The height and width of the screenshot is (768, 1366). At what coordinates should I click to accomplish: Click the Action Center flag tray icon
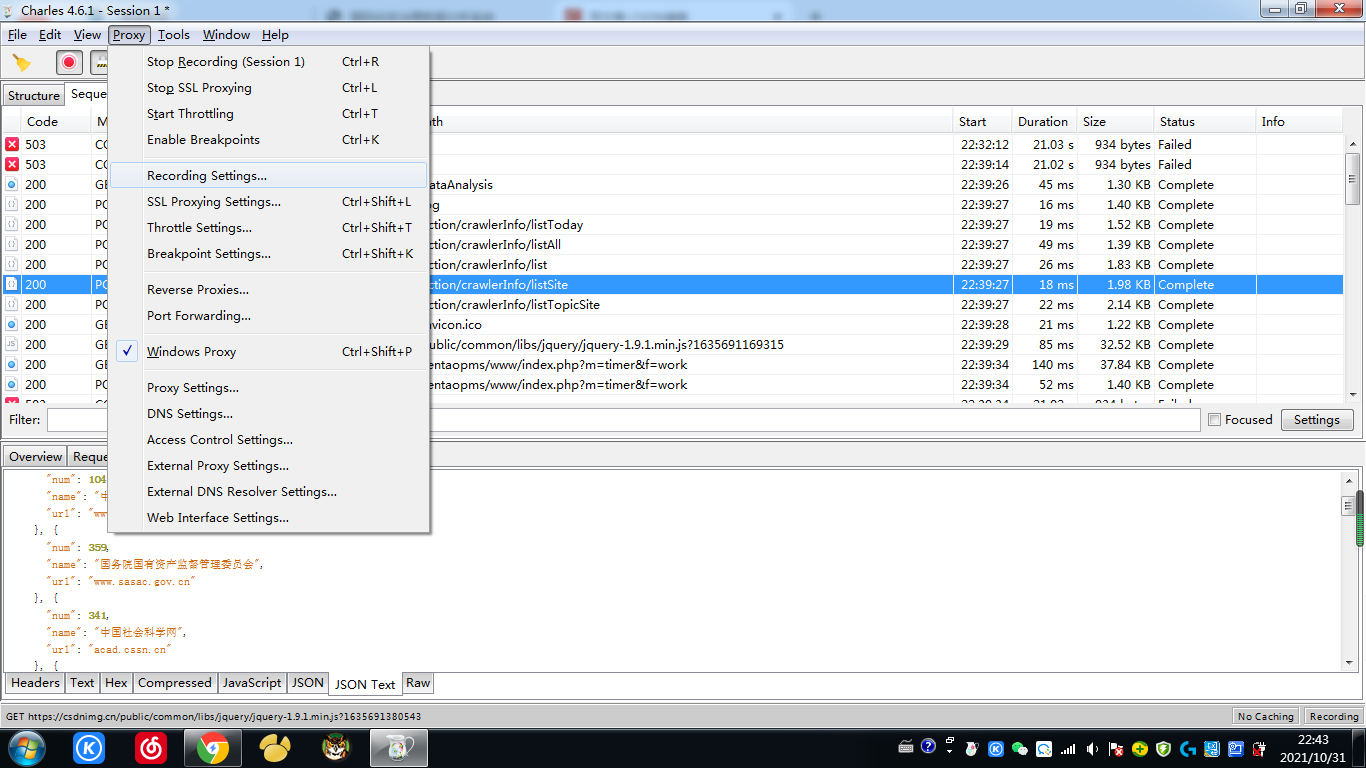point(1116,748)
